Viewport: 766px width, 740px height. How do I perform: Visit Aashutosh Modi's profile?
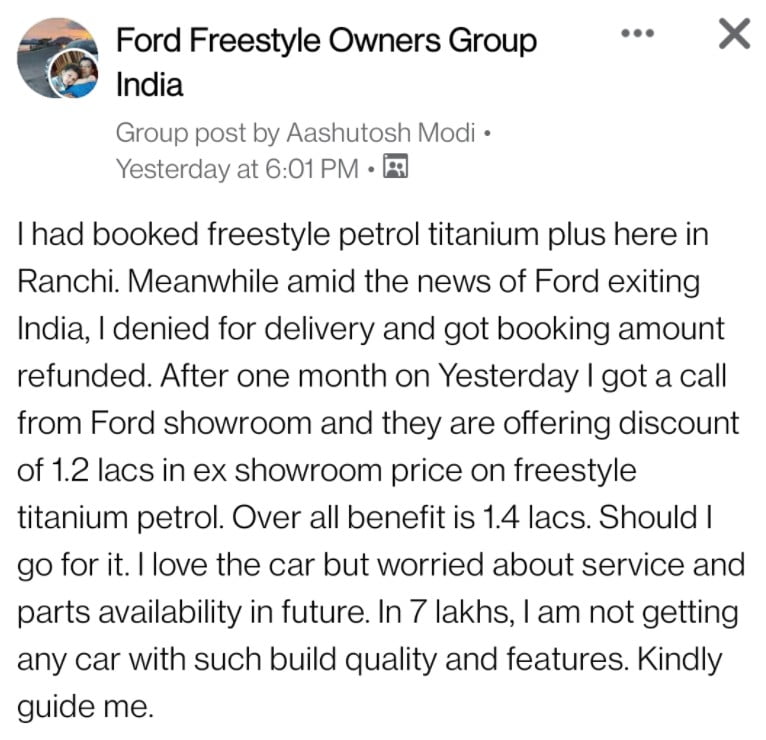coord(381,132)
